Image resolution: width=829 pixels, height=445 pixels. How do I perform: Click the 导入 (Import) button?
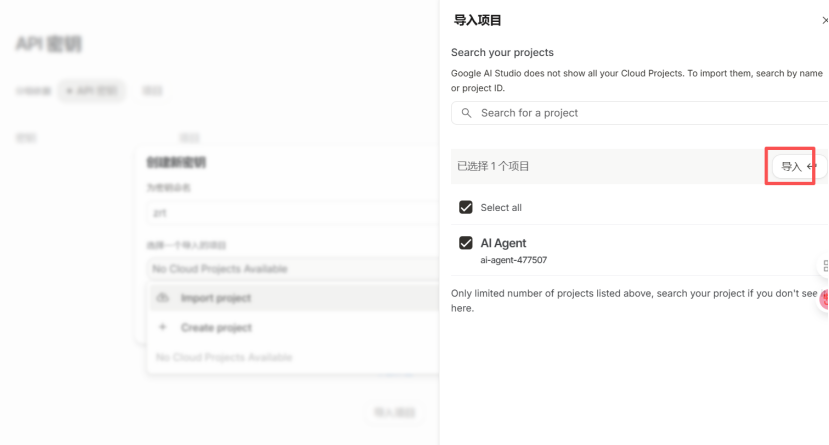click(x=792, y=166)
